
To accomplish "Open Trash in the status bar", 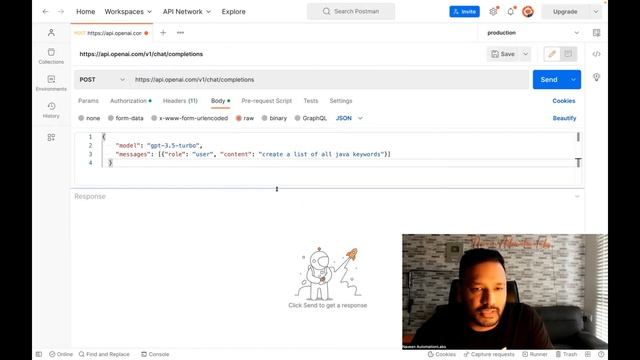I will pos(566,354).
